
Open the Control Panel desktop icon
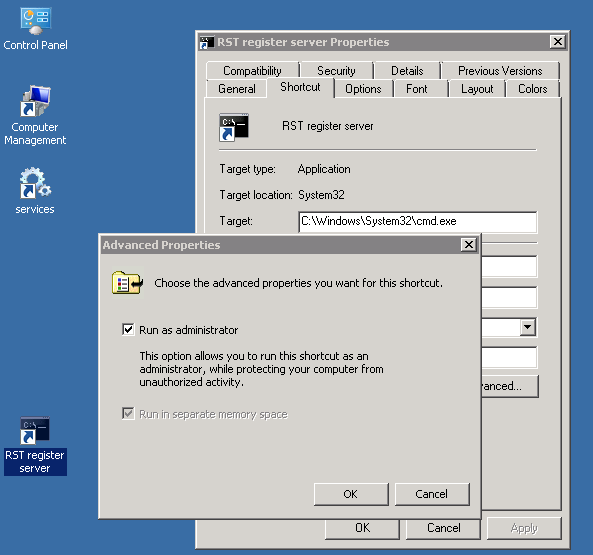(36, 29)
